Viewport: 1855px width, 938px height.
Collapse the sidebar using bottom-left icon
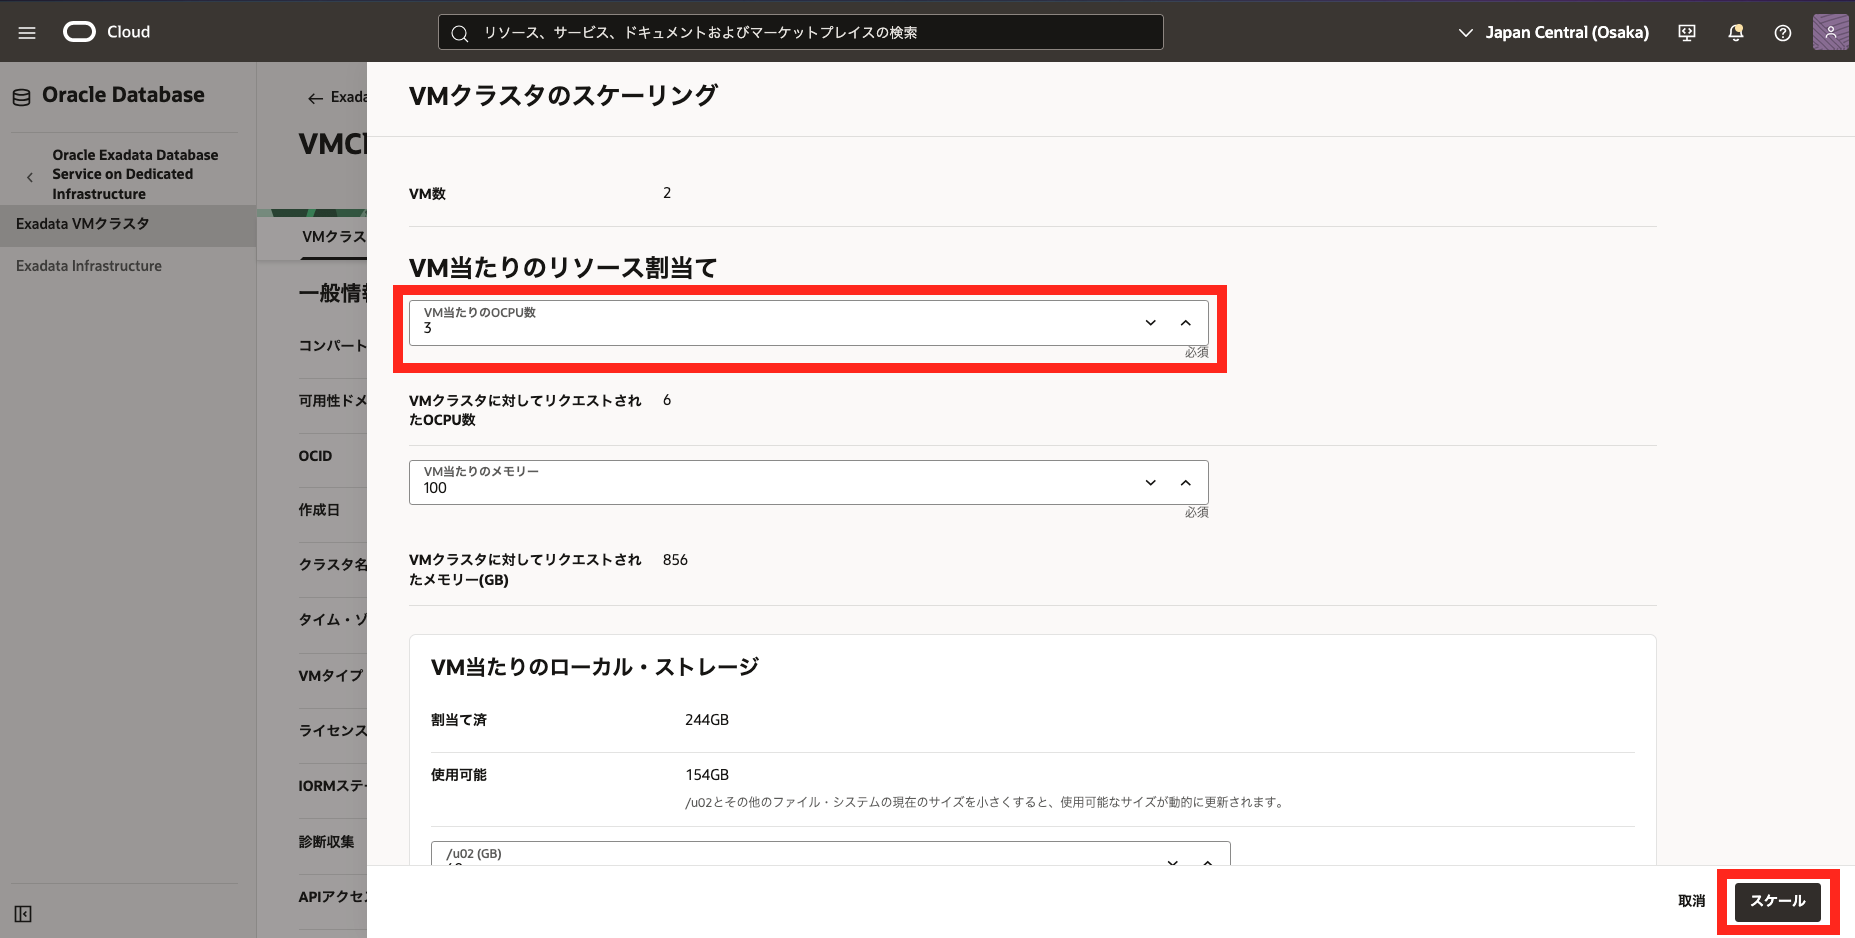[x=23, y=914]
